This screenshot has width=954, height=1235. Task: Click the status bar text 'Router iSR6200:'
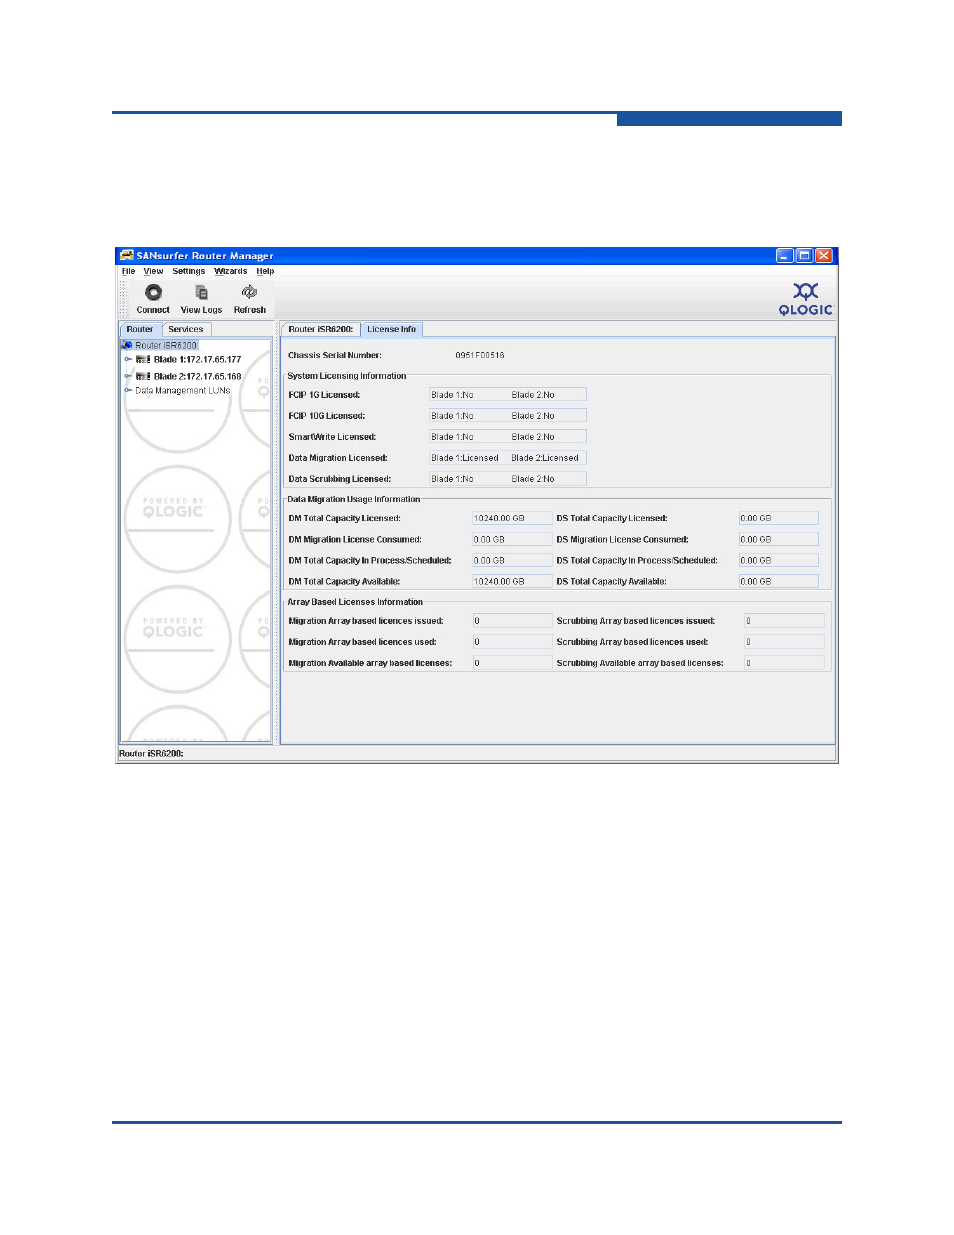152,754
